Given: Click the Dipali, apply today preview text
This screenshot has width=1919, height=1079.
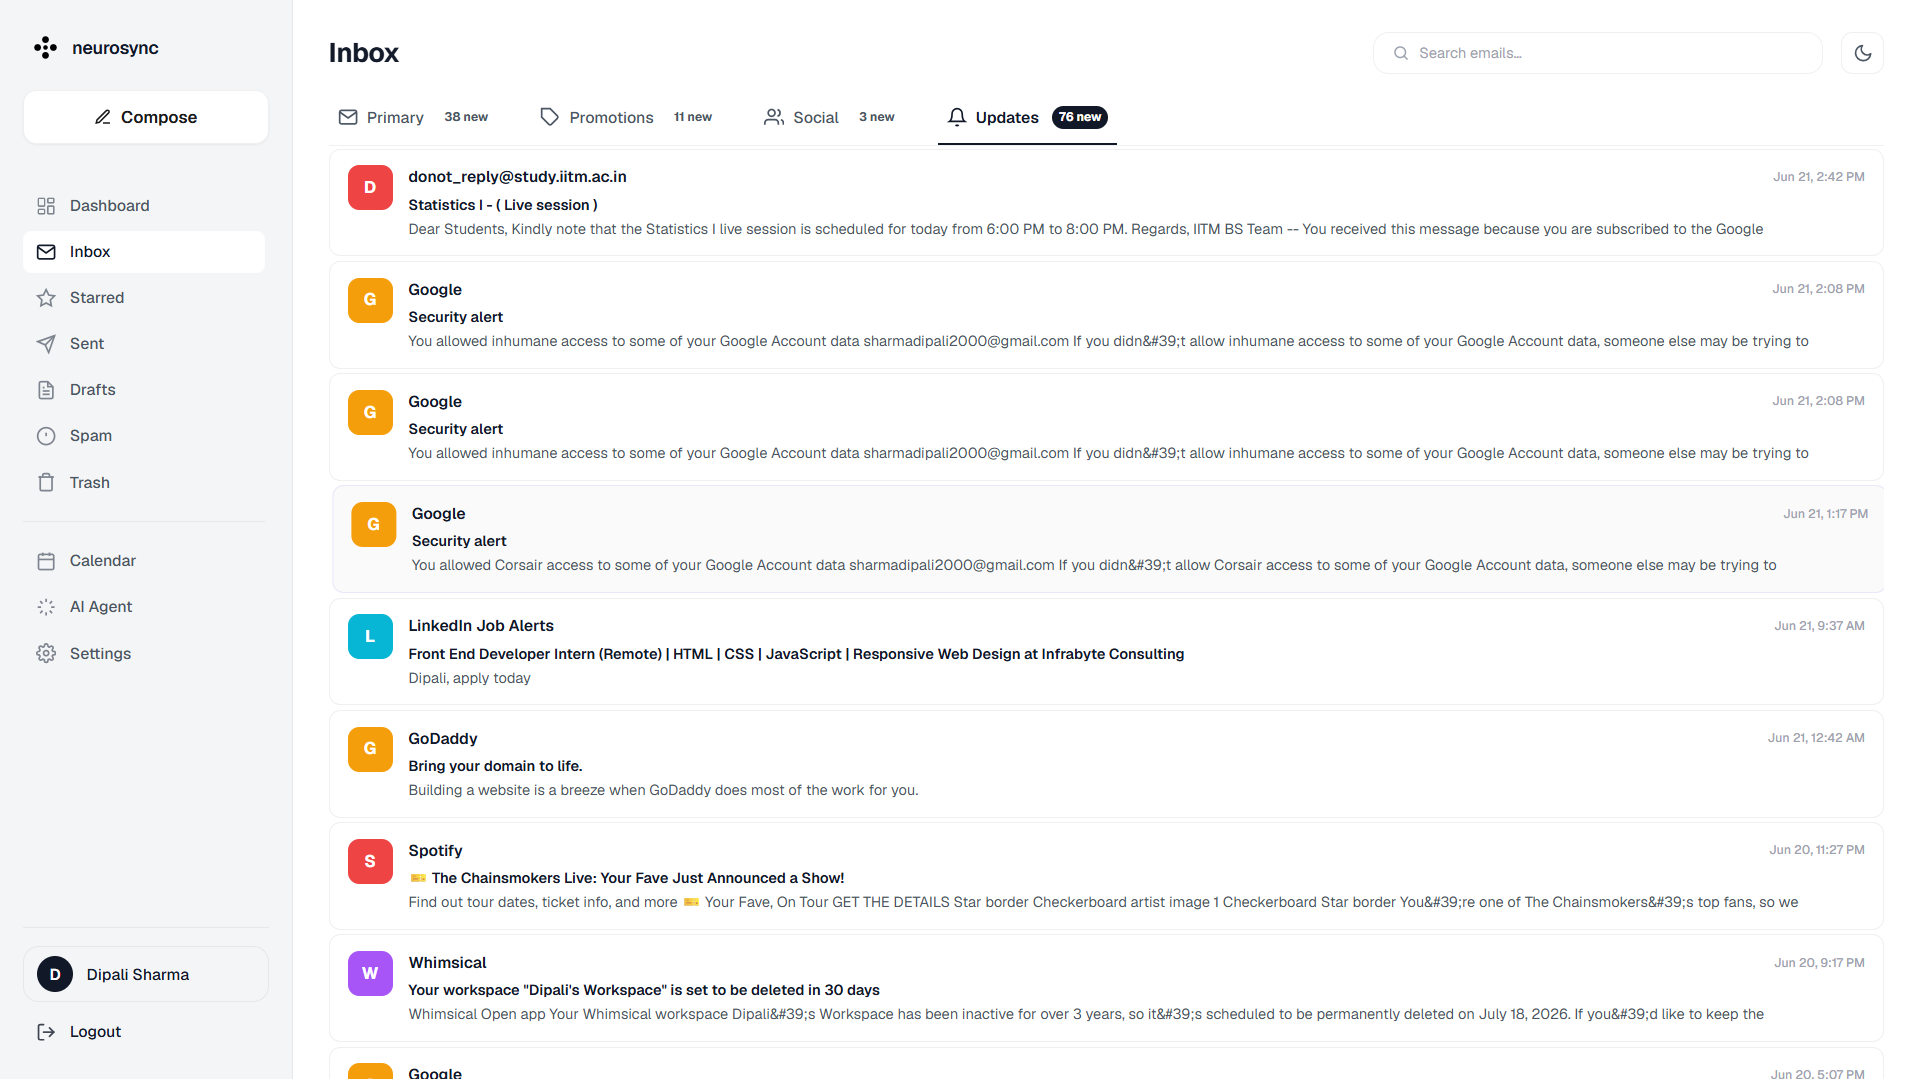Looking at the screenshot, I should pos(469,678).
